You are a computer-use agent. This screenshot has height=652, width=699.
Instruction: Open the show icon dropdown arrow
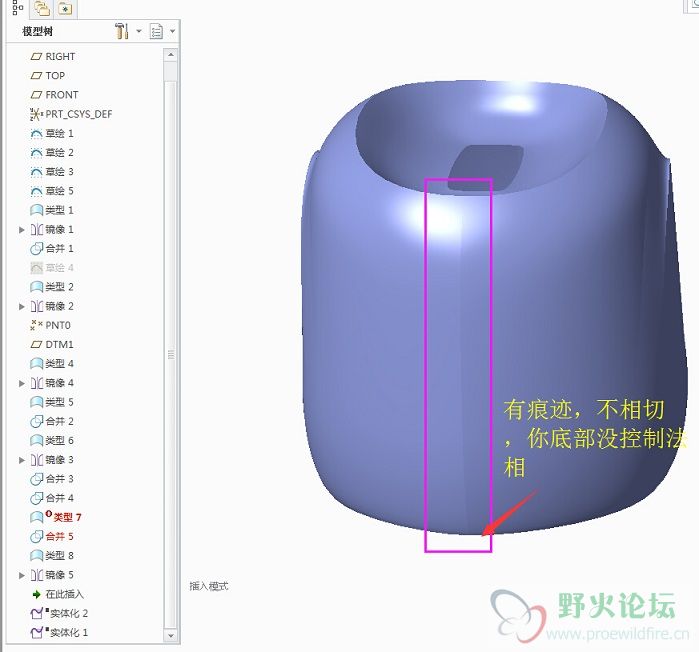pos(173,32)
